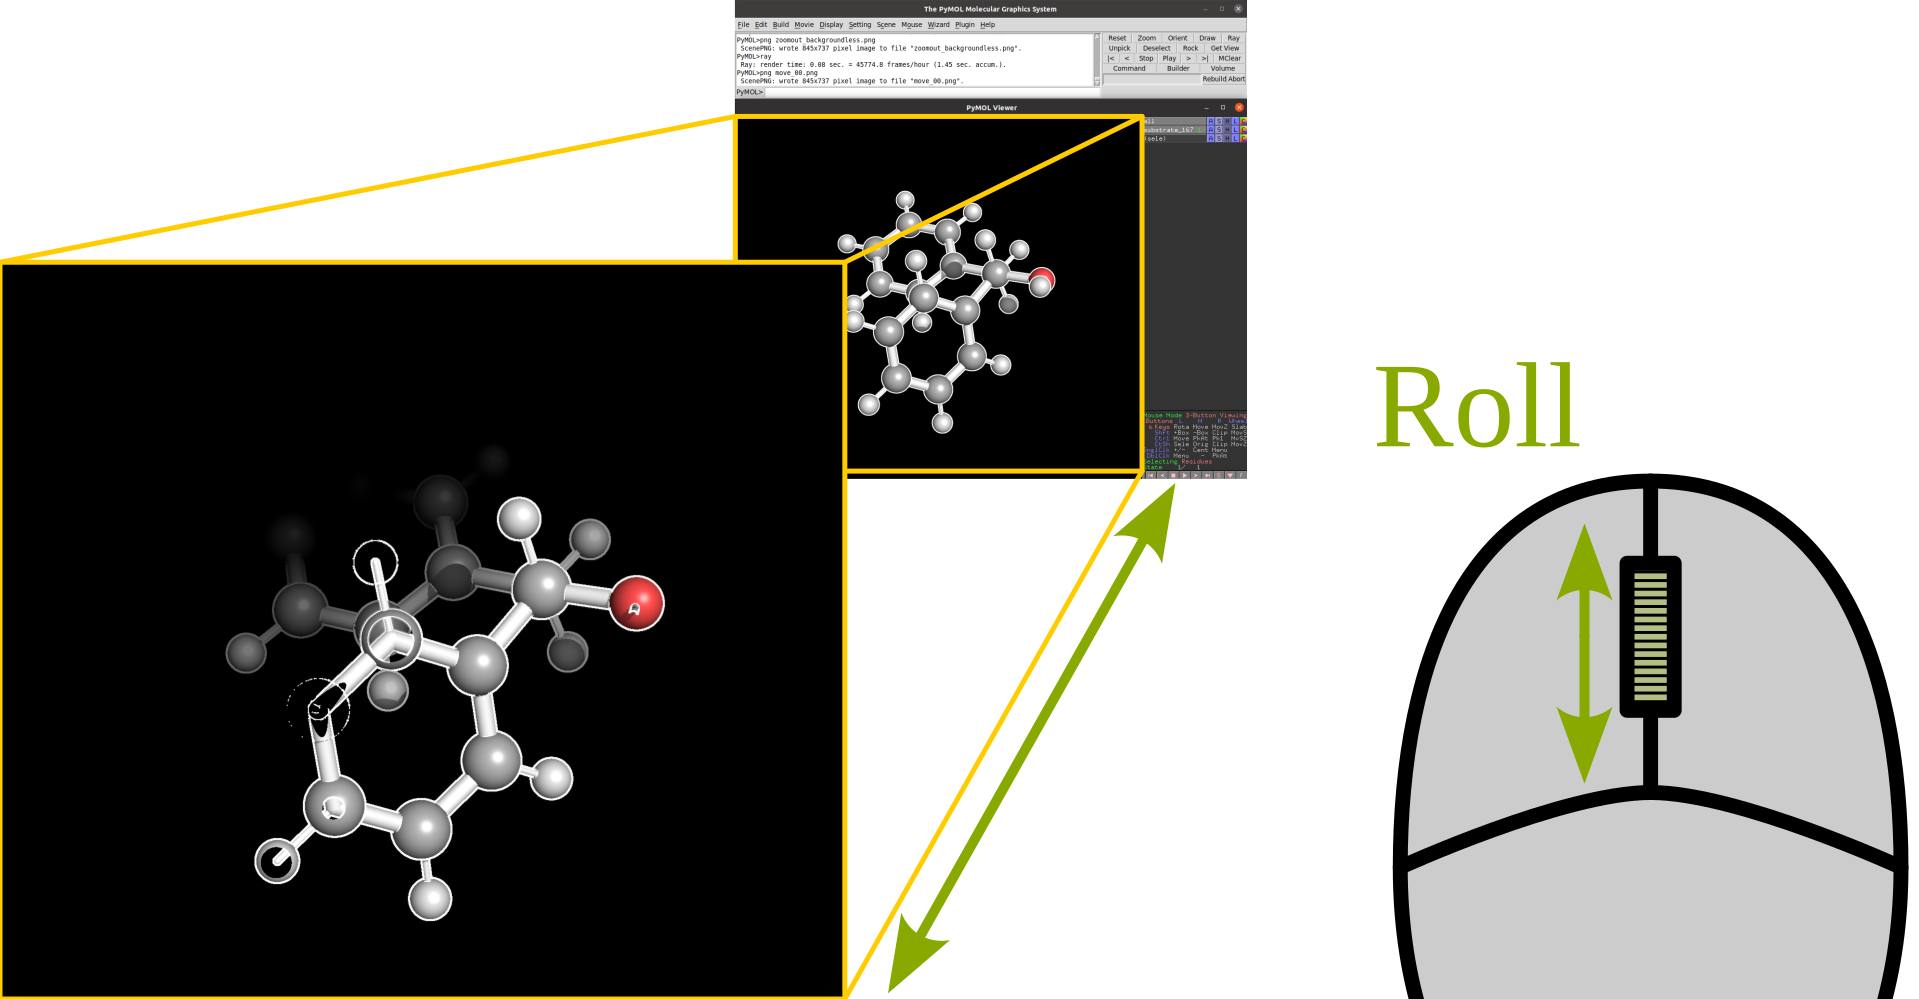
Task: Open Label menu for (sele) row
Action: [1235, 138]
